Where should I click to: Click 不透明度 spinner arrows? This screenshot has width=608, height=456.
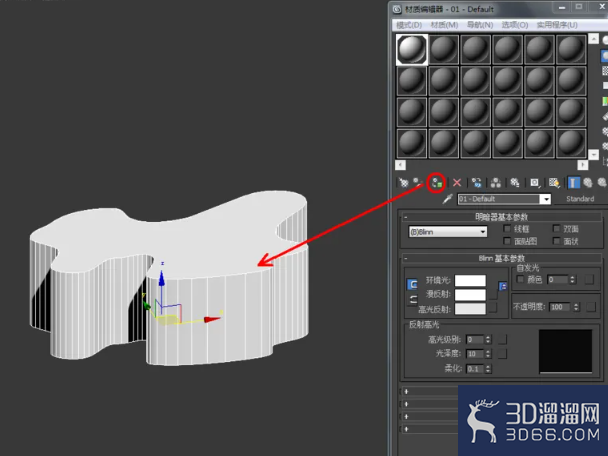click(576, 307)
